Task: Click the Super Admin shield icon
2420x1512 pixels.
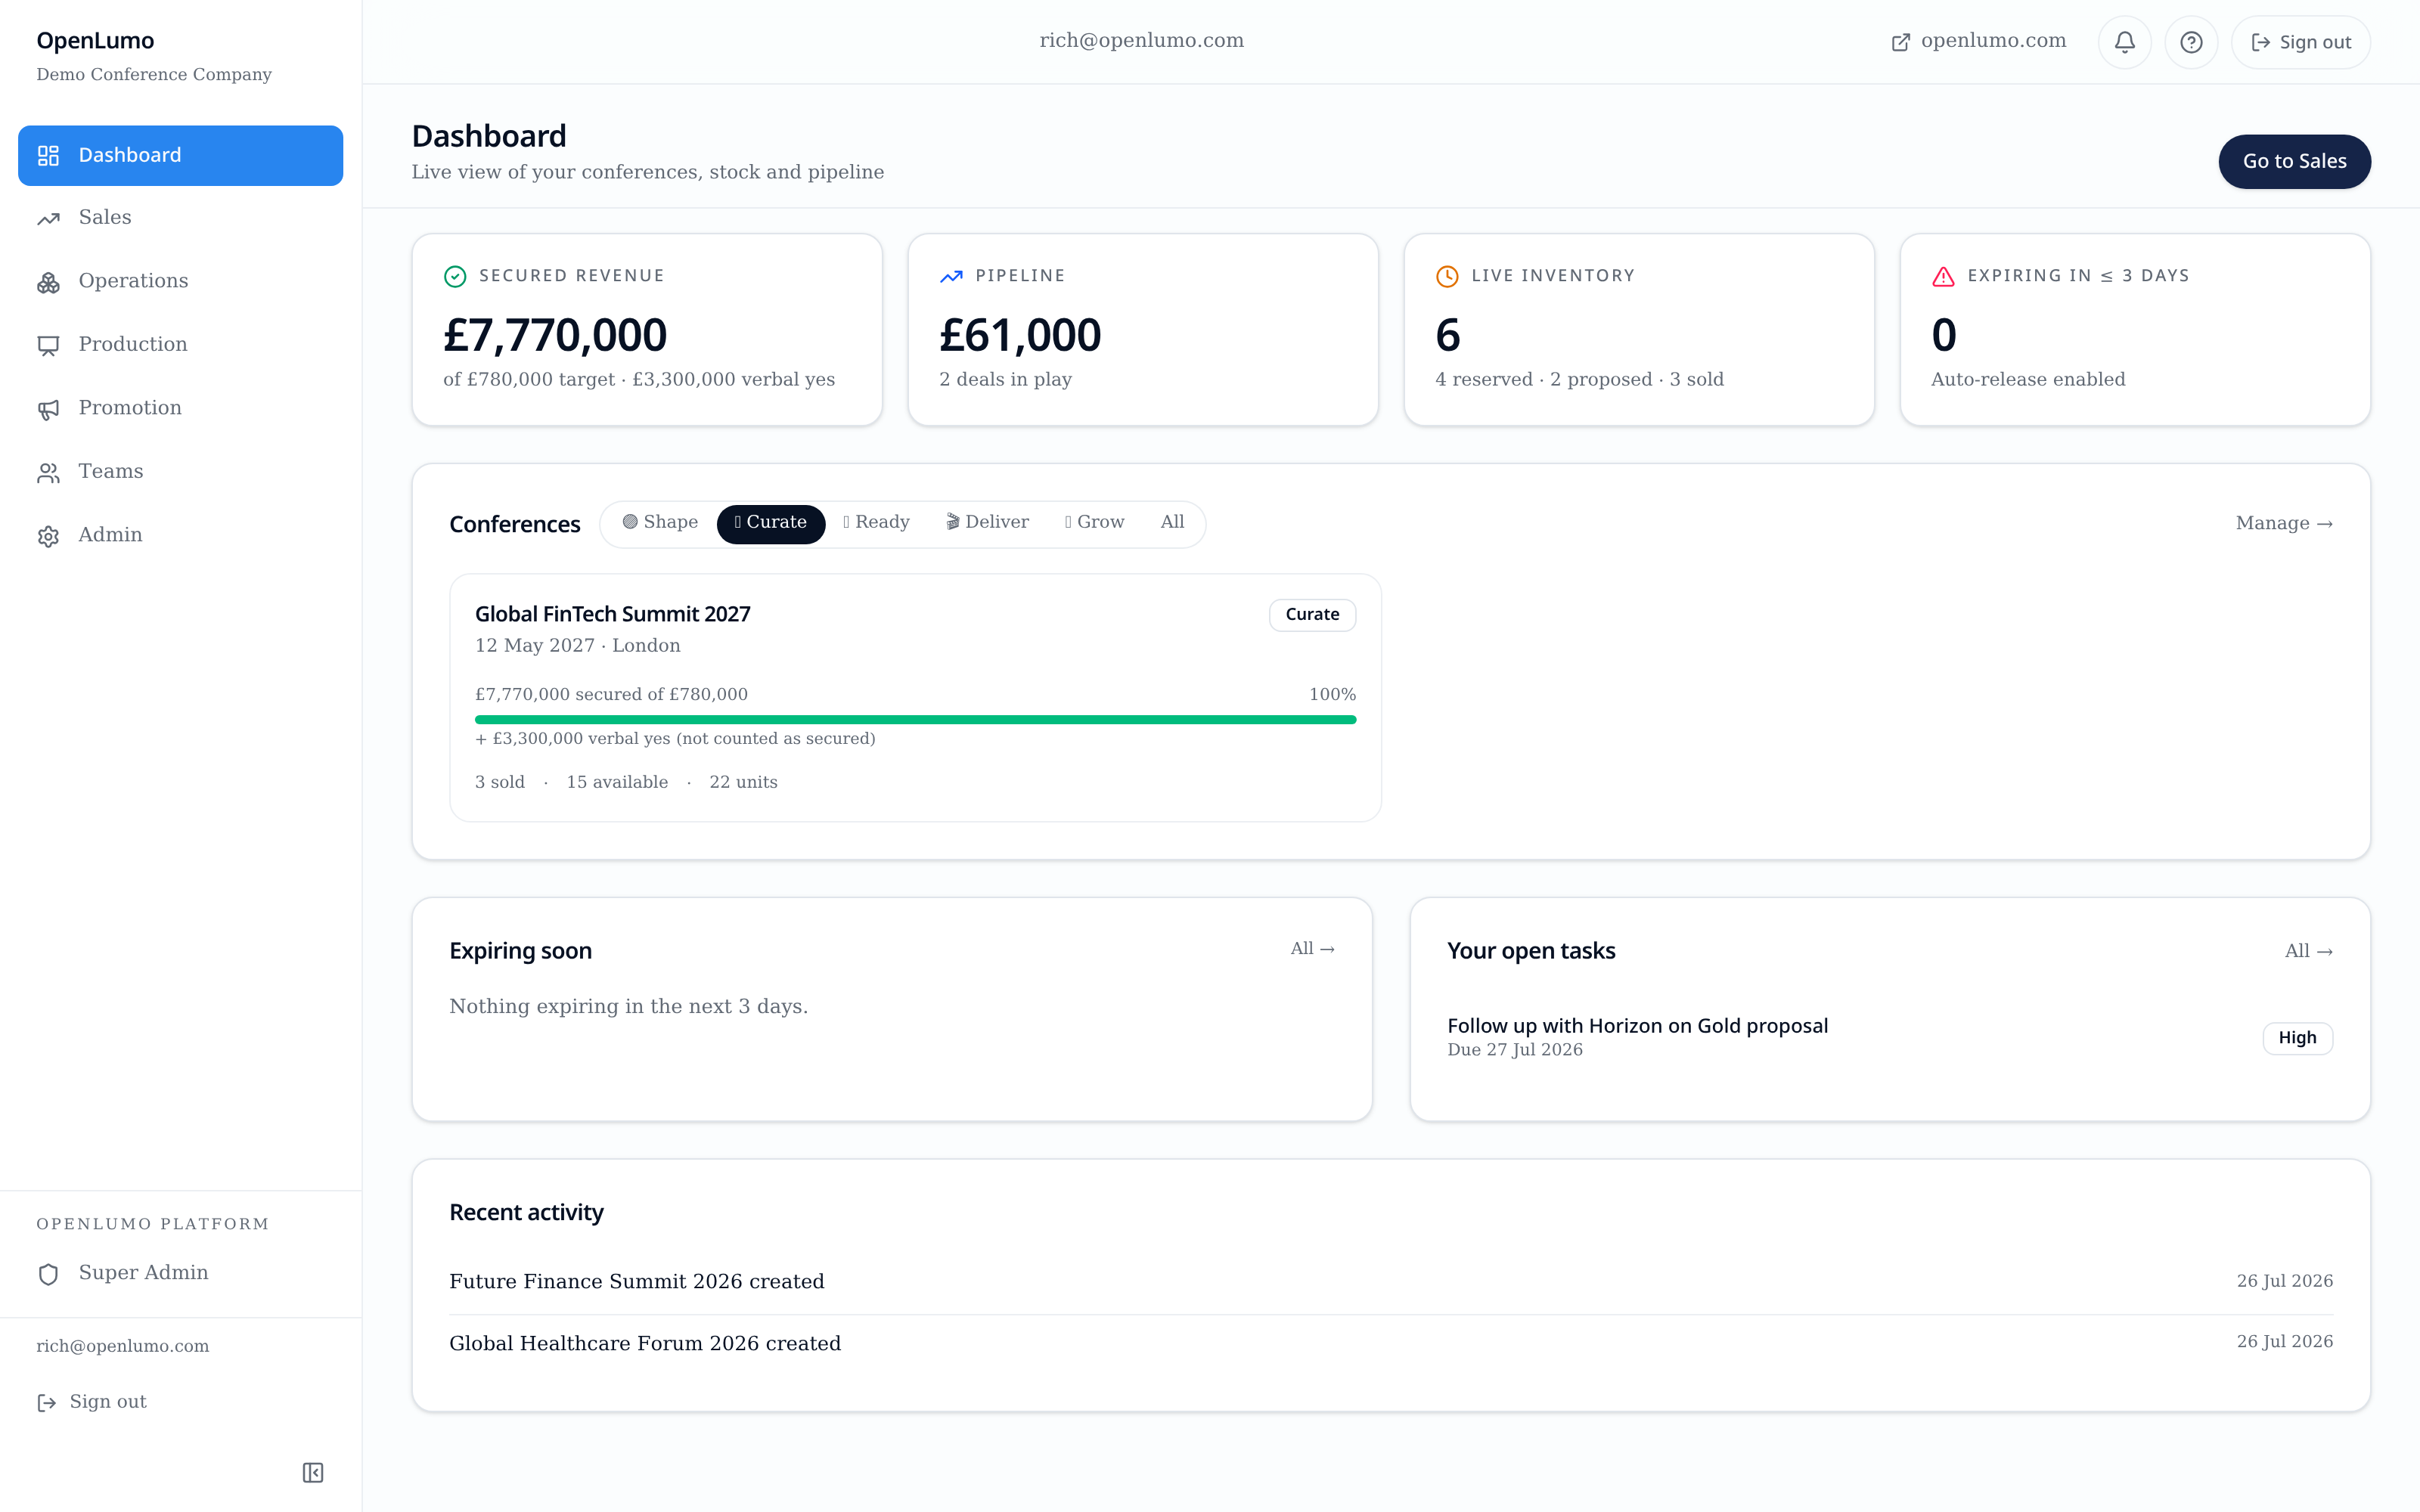Action: pos(48,1274)
